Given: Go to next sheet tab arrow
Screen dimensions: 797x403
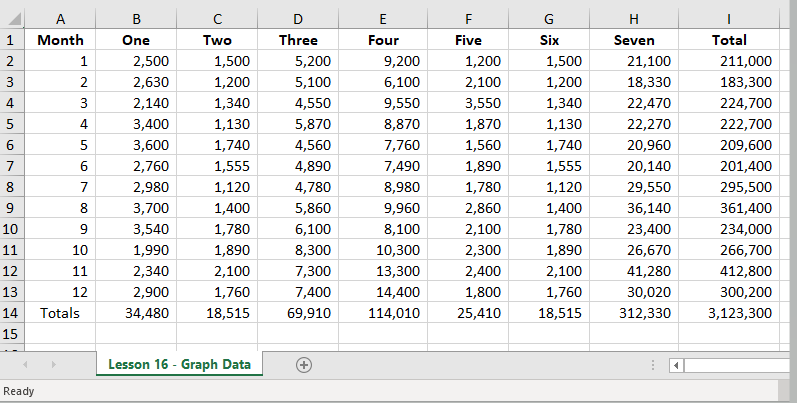Looking at the screenshot, I should coord(53,364).
